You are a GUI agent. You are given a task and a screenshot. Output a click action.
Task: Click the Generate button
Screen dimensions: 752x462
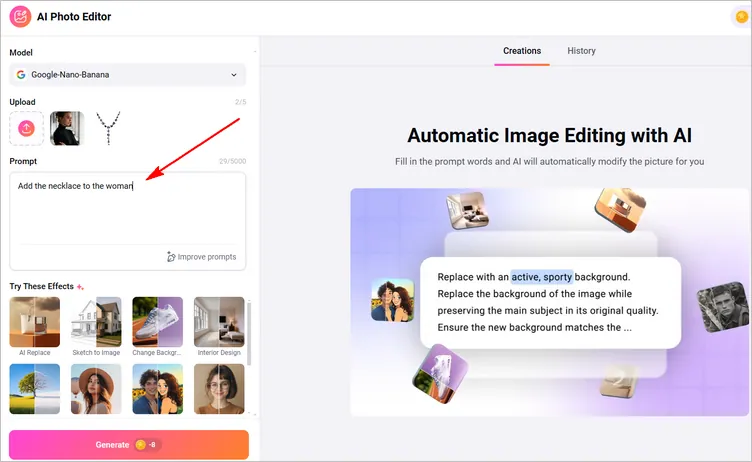(x=129, y=445)
